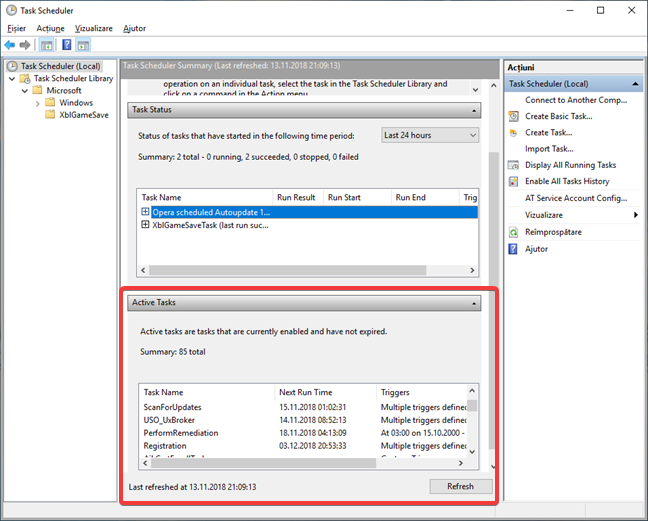The height and width of the screenshot is (521, 648).
Task: Open the Help toolbar icon
Action: 67,45
